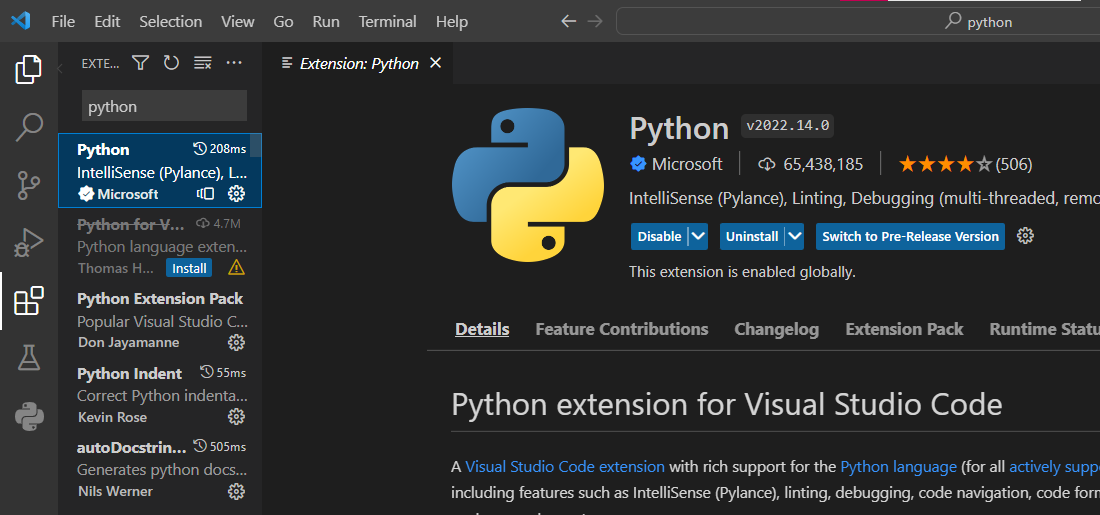Open manage gear for Python Indent
This screenshot has height=515, width=1100.
point(236,416)
